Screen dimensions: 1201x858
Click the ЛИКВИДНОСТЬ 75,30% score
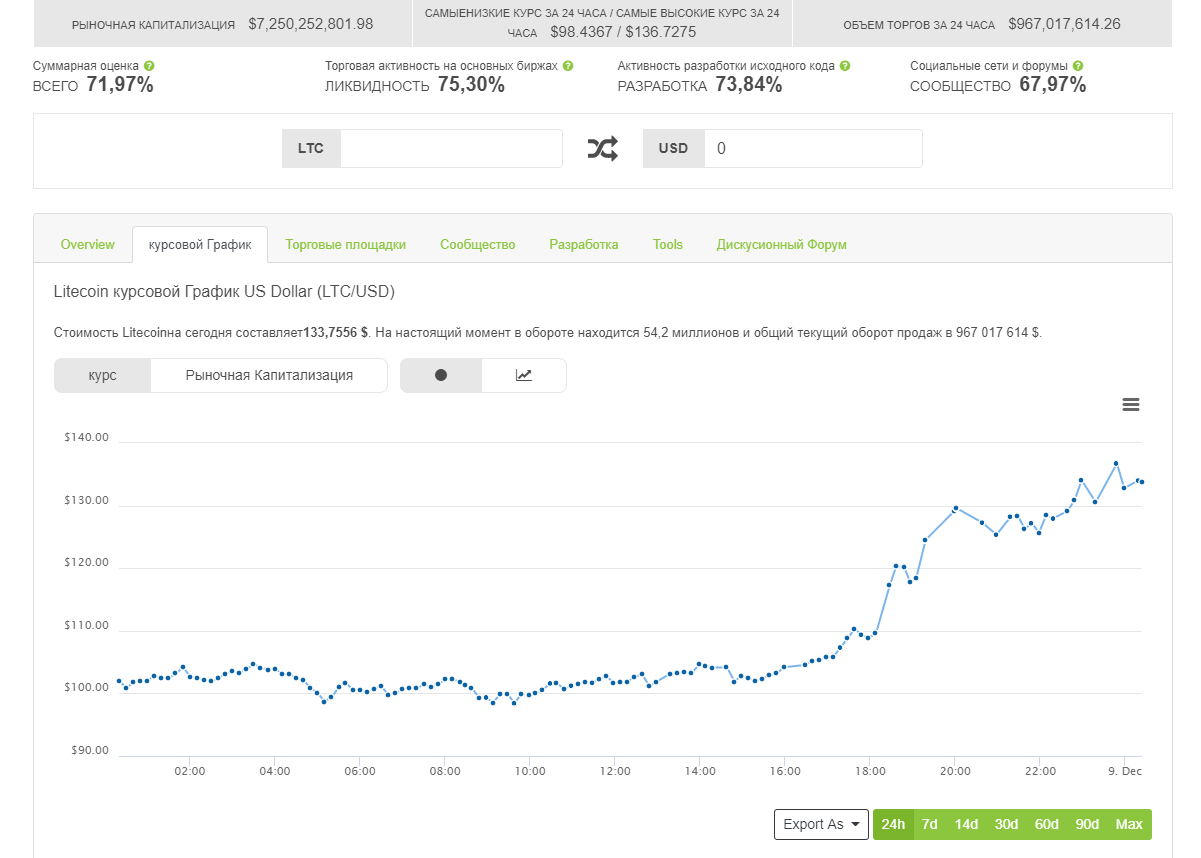tap(415, 86)
